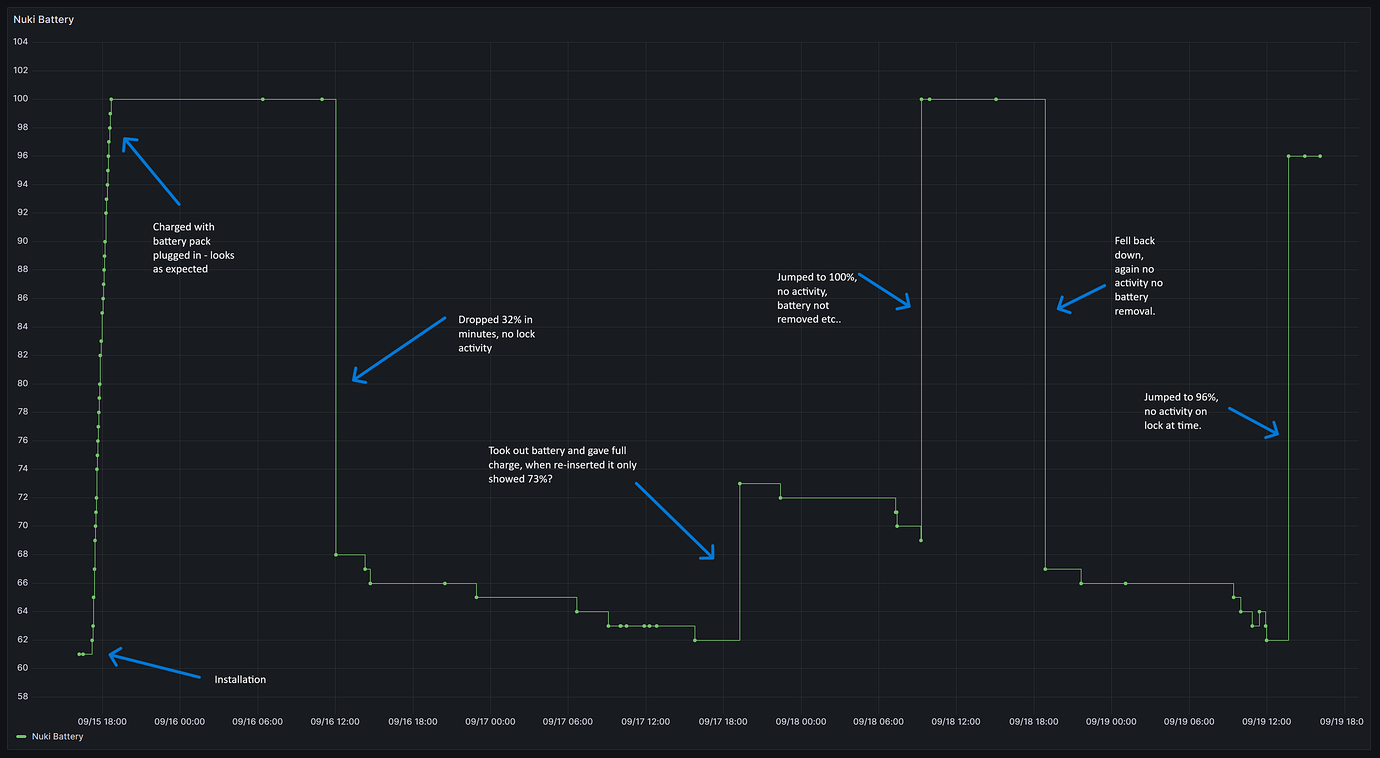1380x758 pixels.
Task: Click the y-axis value 78
Action: 22,412
